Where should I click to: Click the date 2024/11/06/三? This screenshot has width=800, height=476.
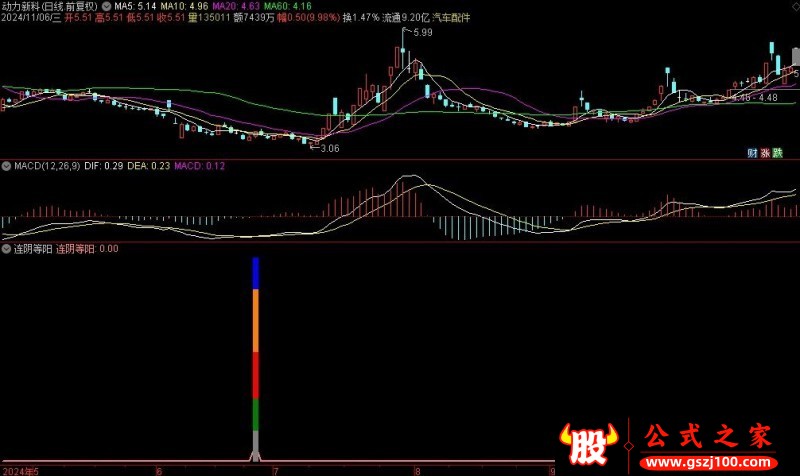pyautogui.click(x=31, y=18)
